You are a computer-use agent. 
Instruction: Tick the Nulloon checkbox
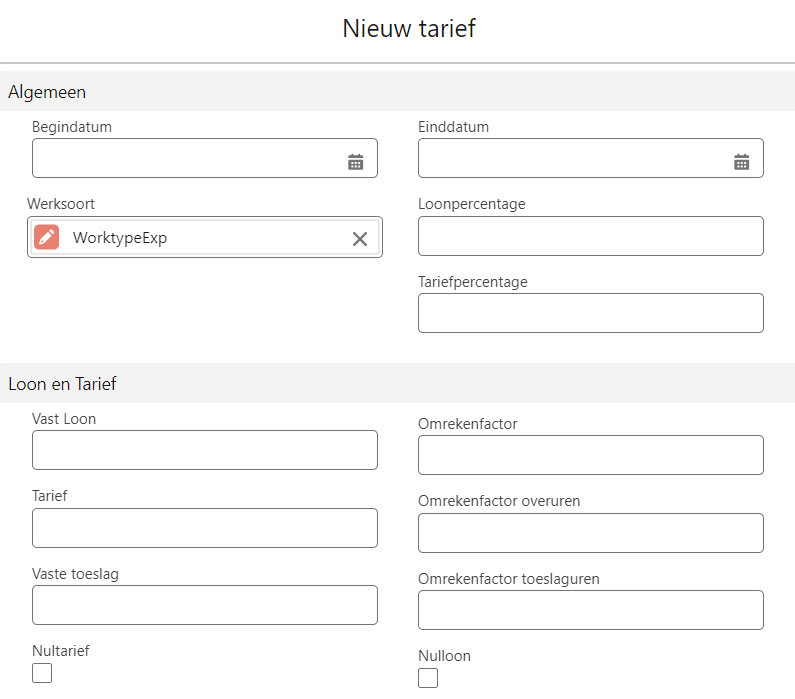point(428,678)
